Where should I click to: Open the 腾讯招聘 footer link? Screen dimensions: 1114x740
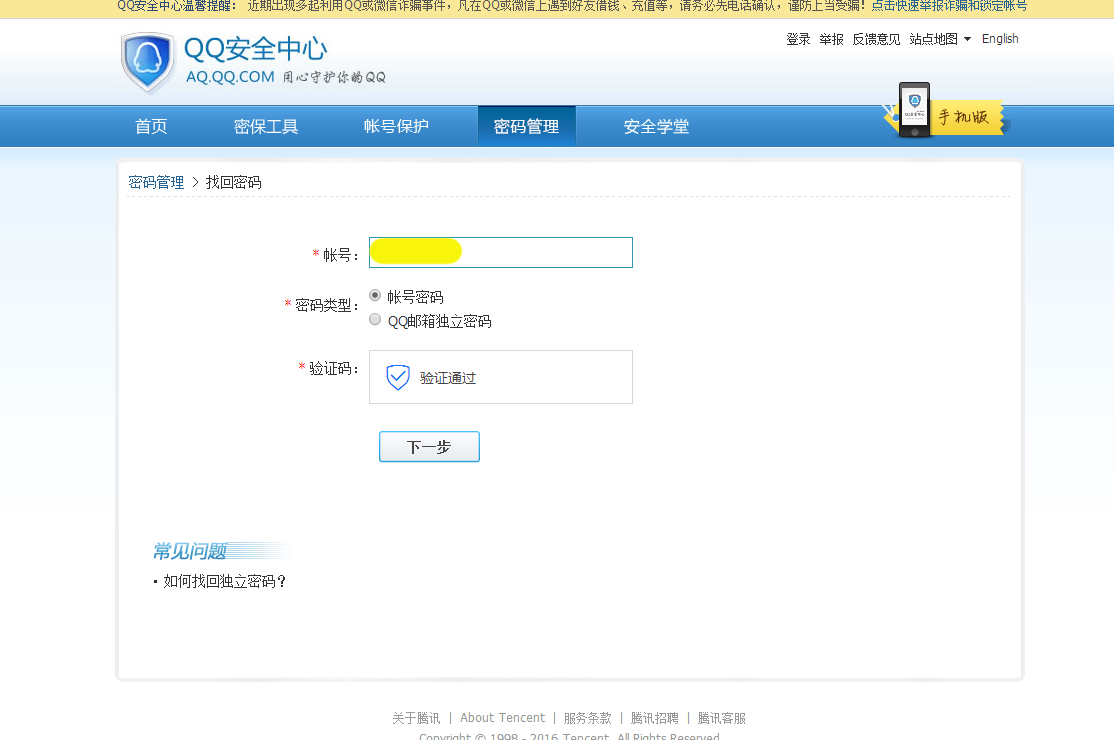point(654,718)
